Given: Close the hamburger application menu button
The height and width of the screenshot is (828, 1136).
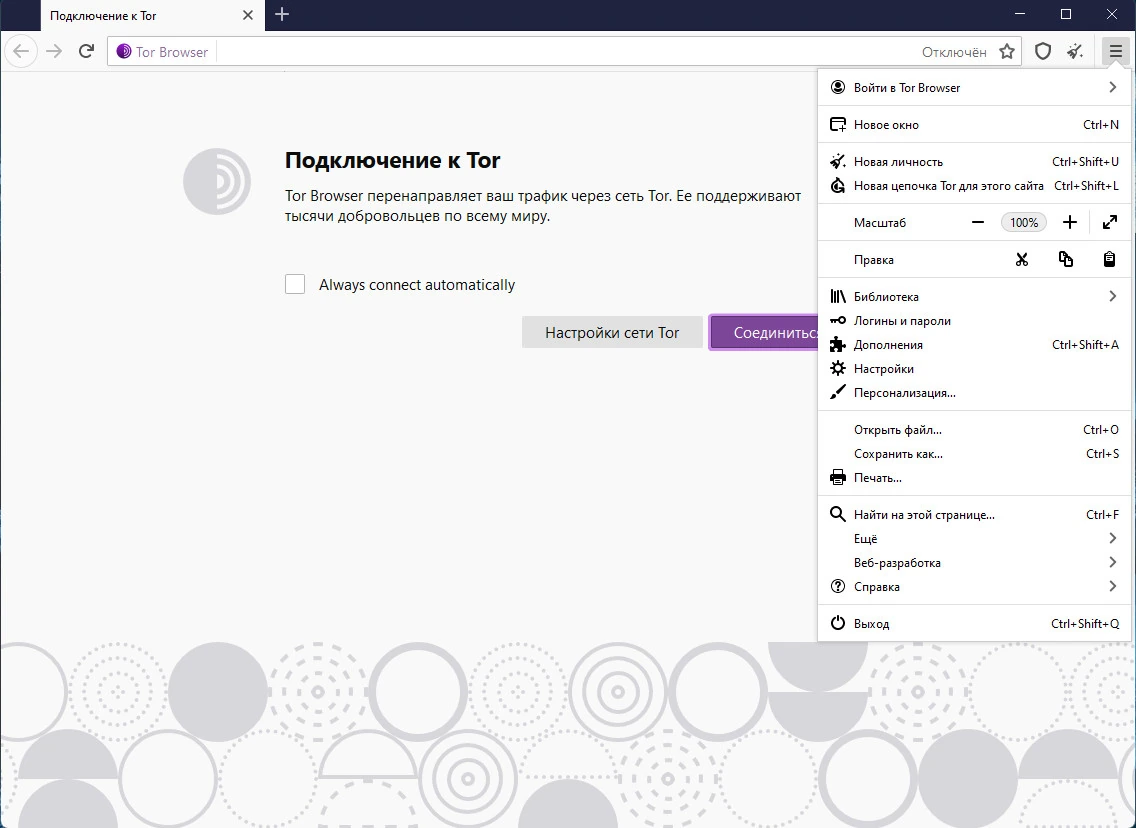Looking at the screenshot, I should coord(1115,51).
